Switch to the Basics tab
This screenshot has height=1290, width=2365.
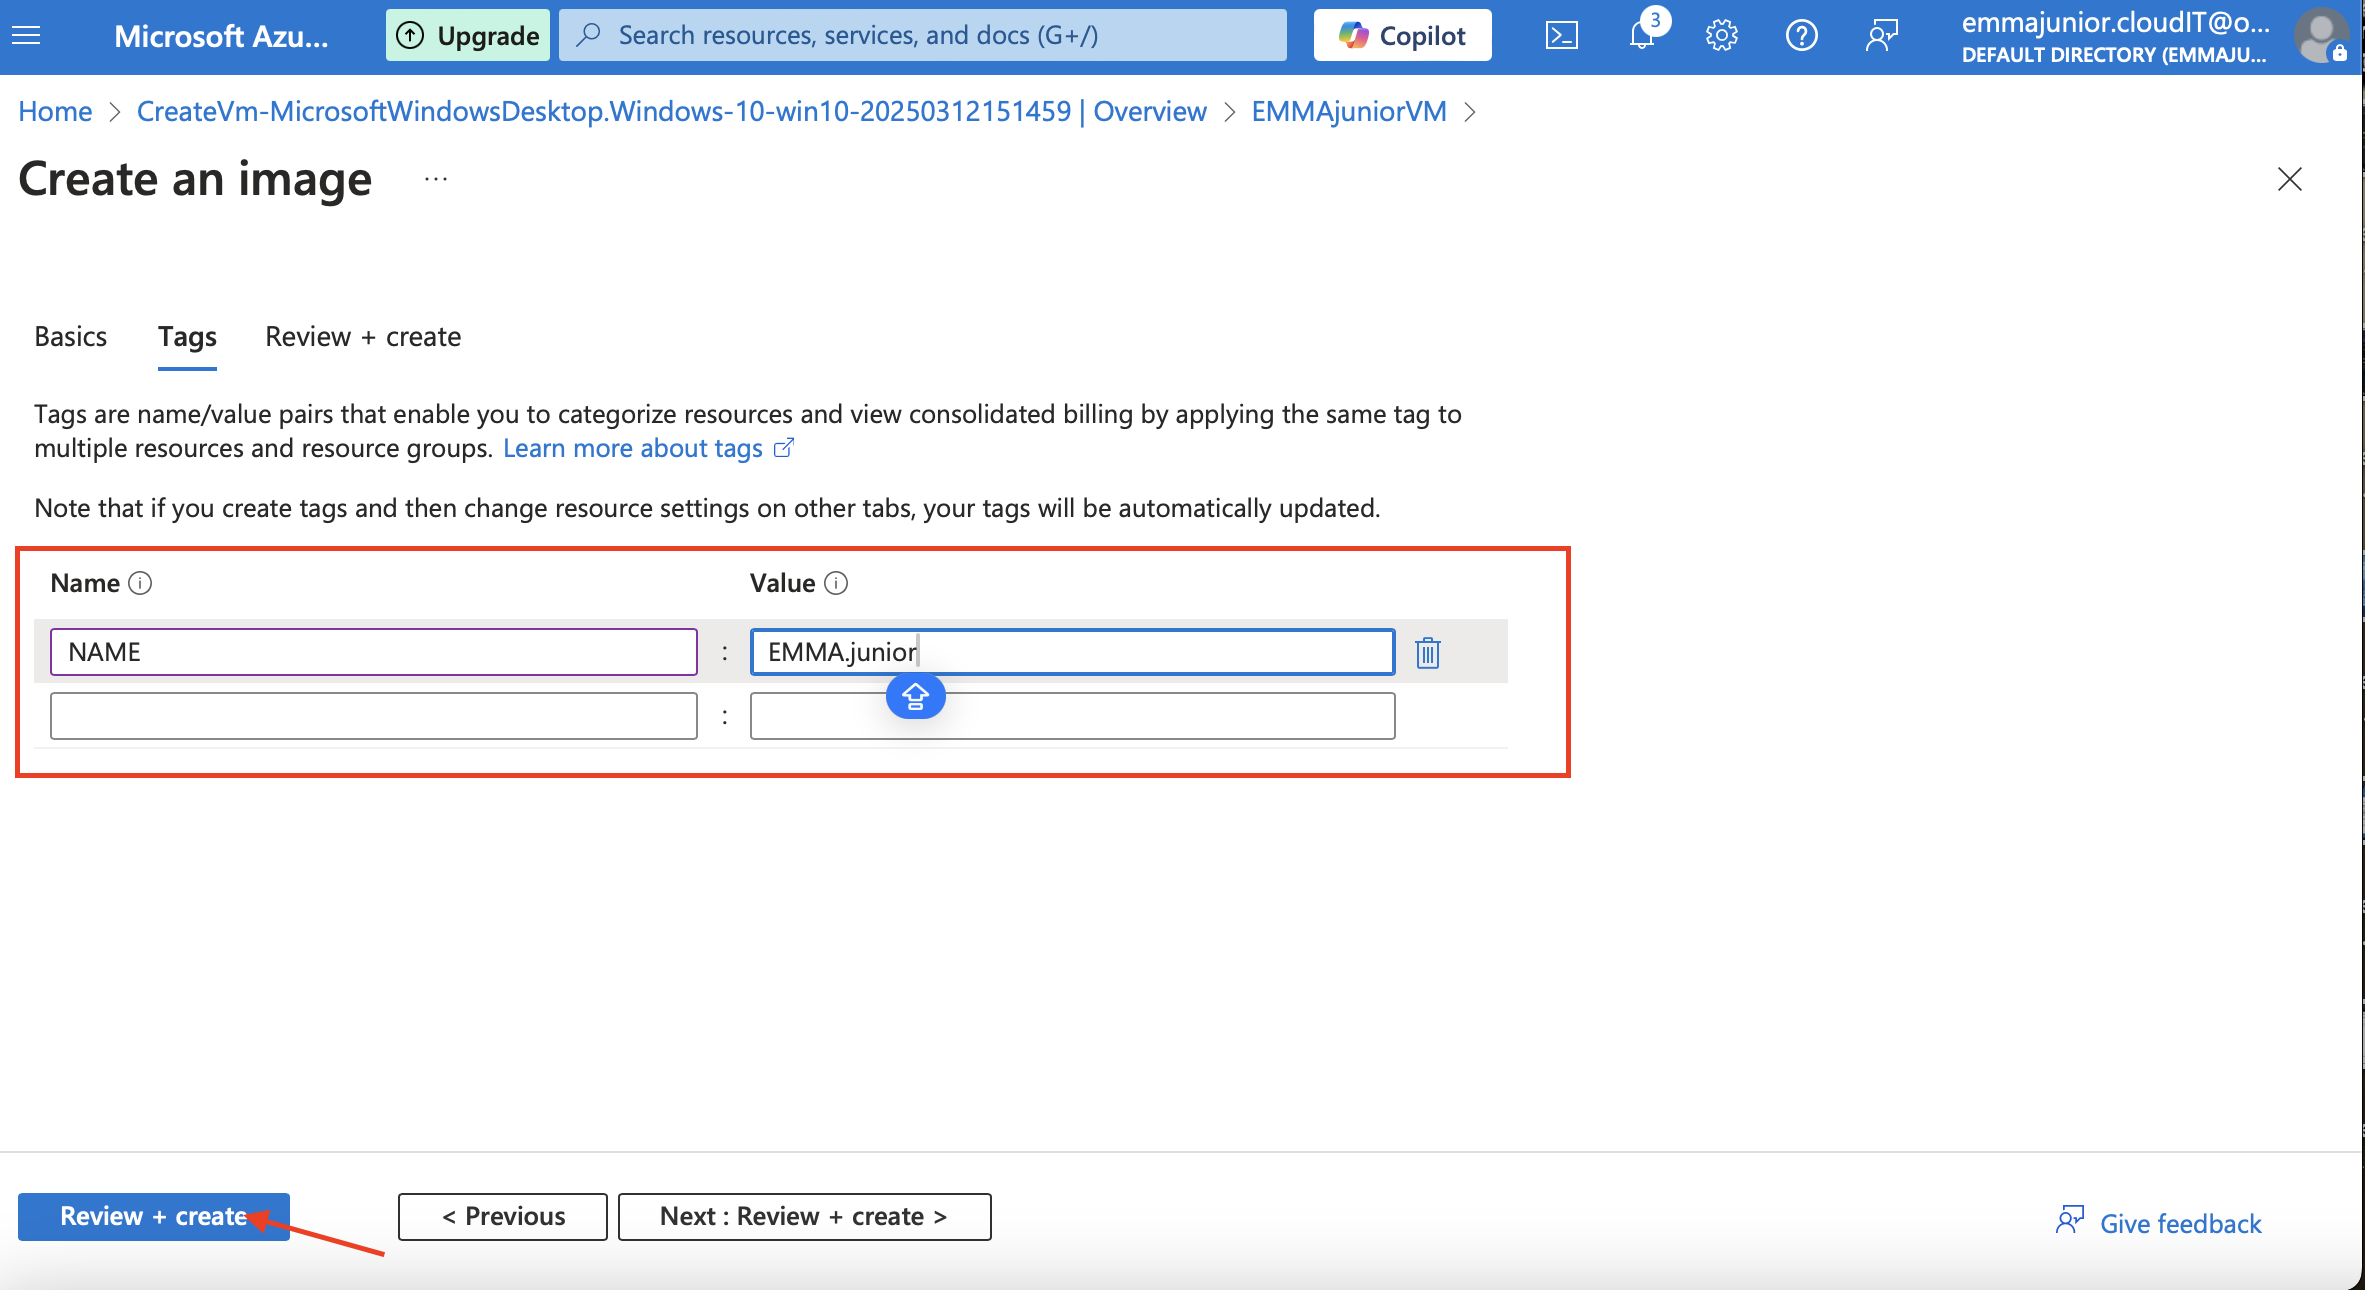click(x=70, y=337)
